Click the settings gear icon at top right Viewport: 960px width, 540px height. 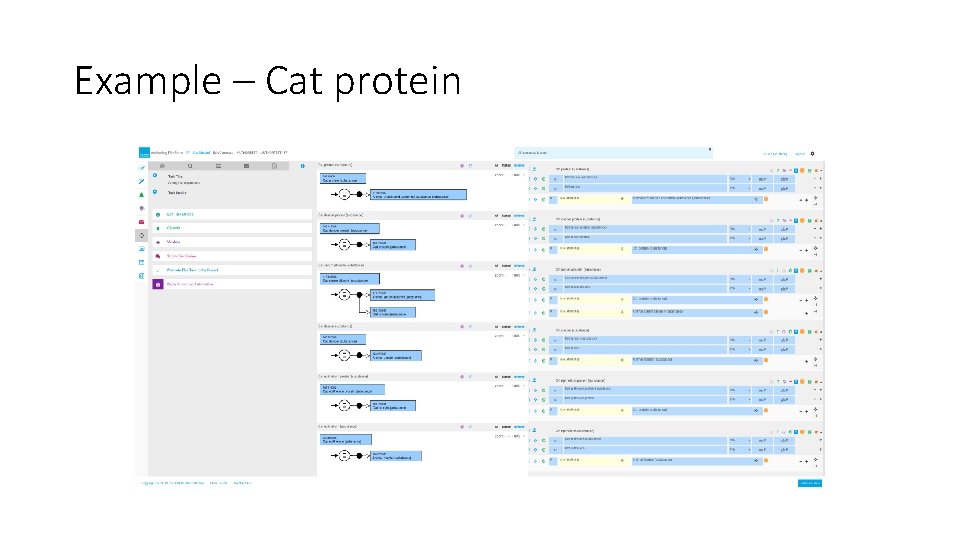point(813,153)
